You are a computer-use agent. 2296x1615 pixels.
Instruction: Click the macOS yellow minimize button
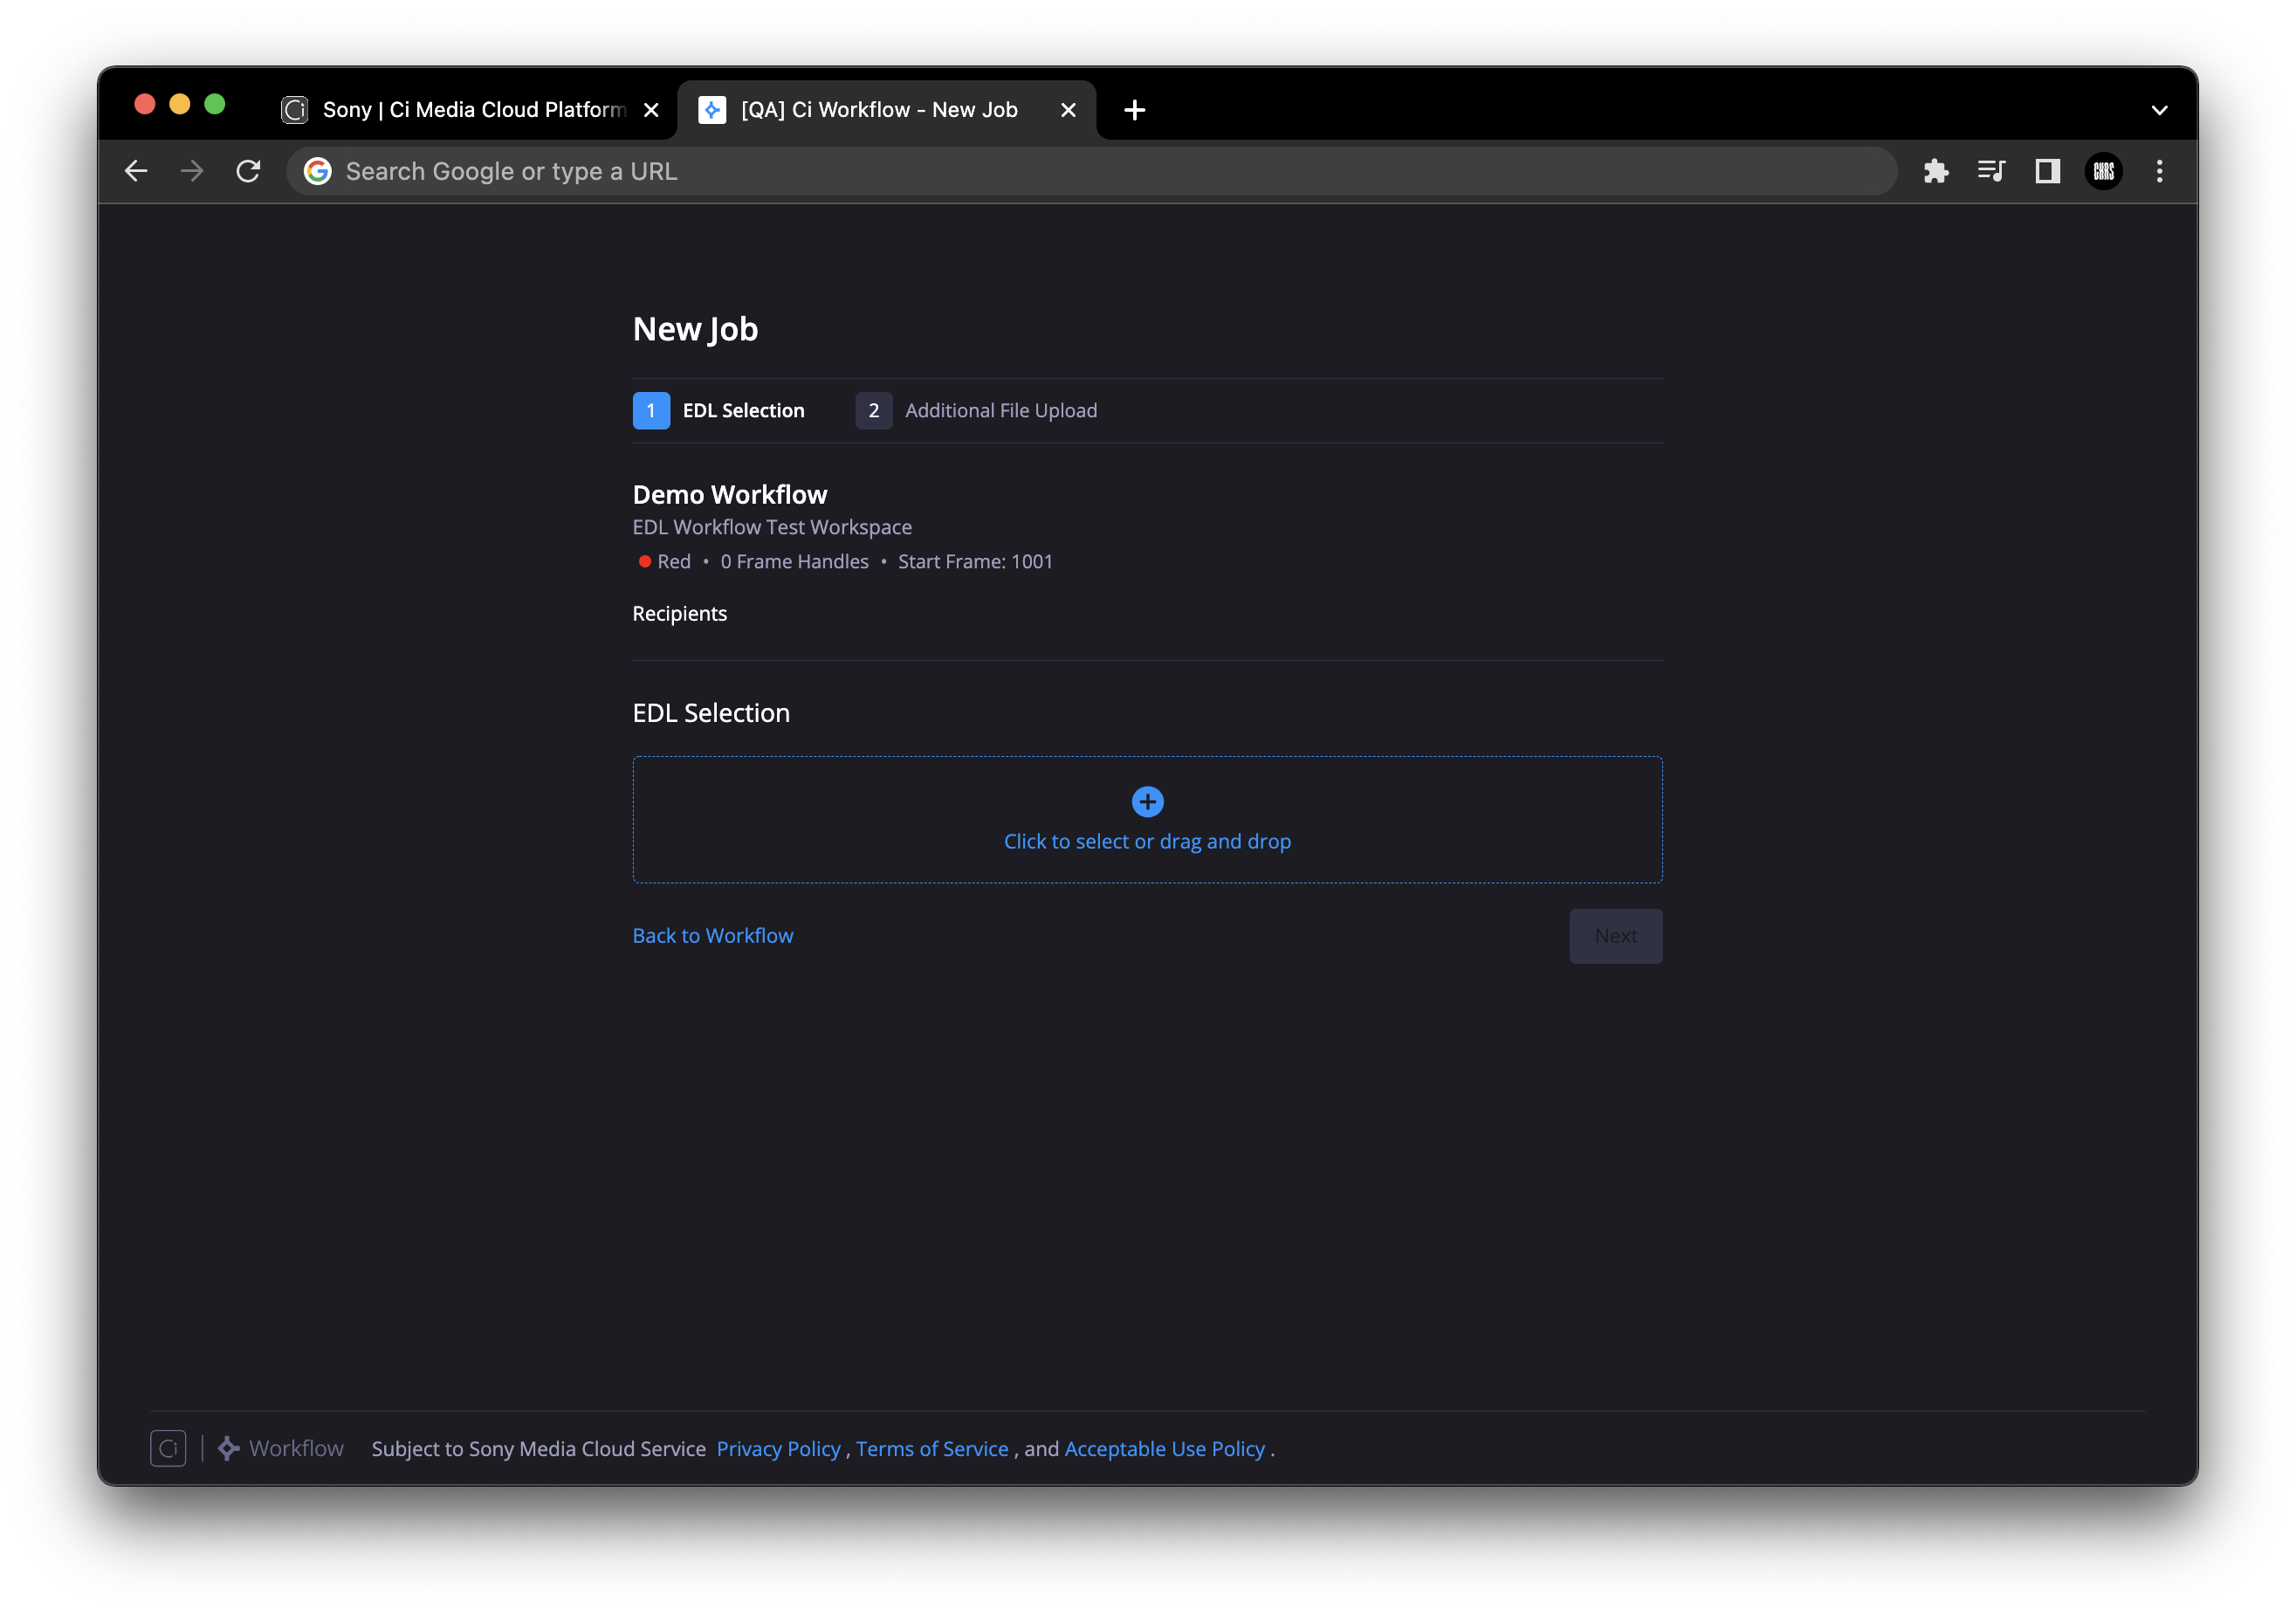coord(179,104)
